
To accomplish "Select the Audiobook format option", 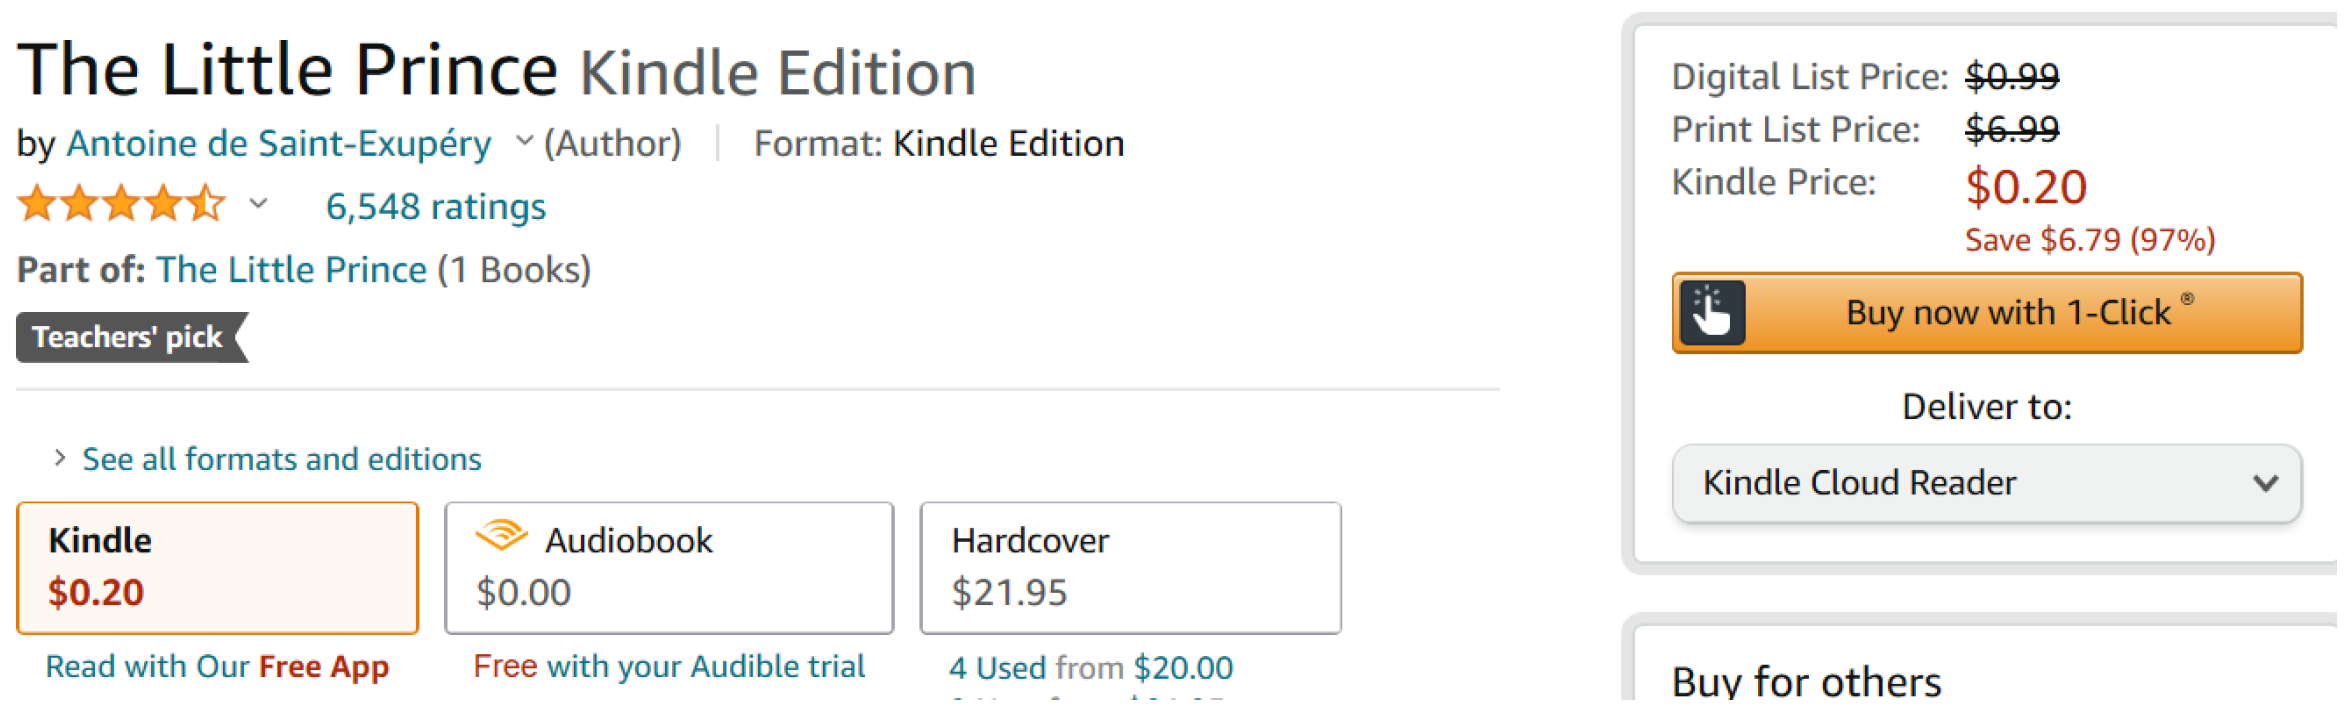I will tap(668, 567).
